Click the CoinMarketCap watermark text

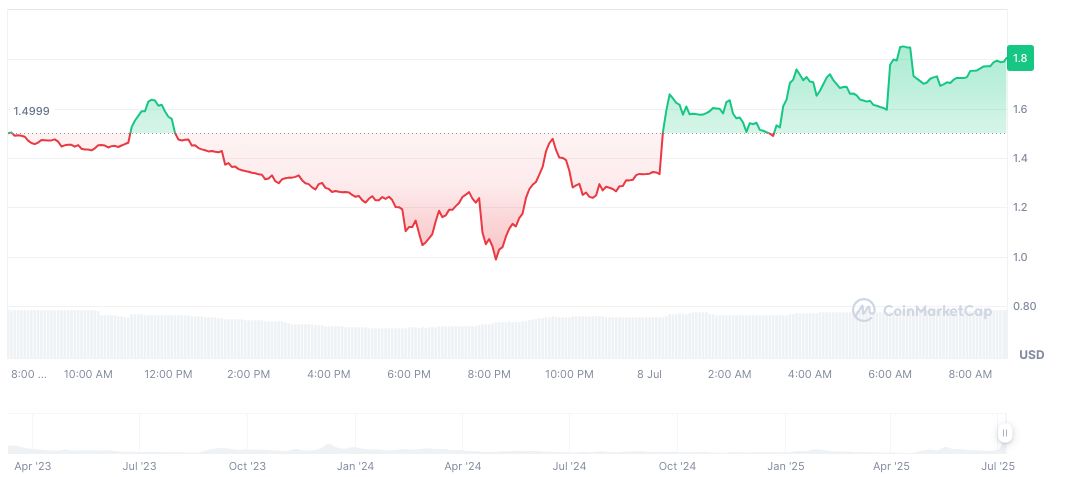937,312
